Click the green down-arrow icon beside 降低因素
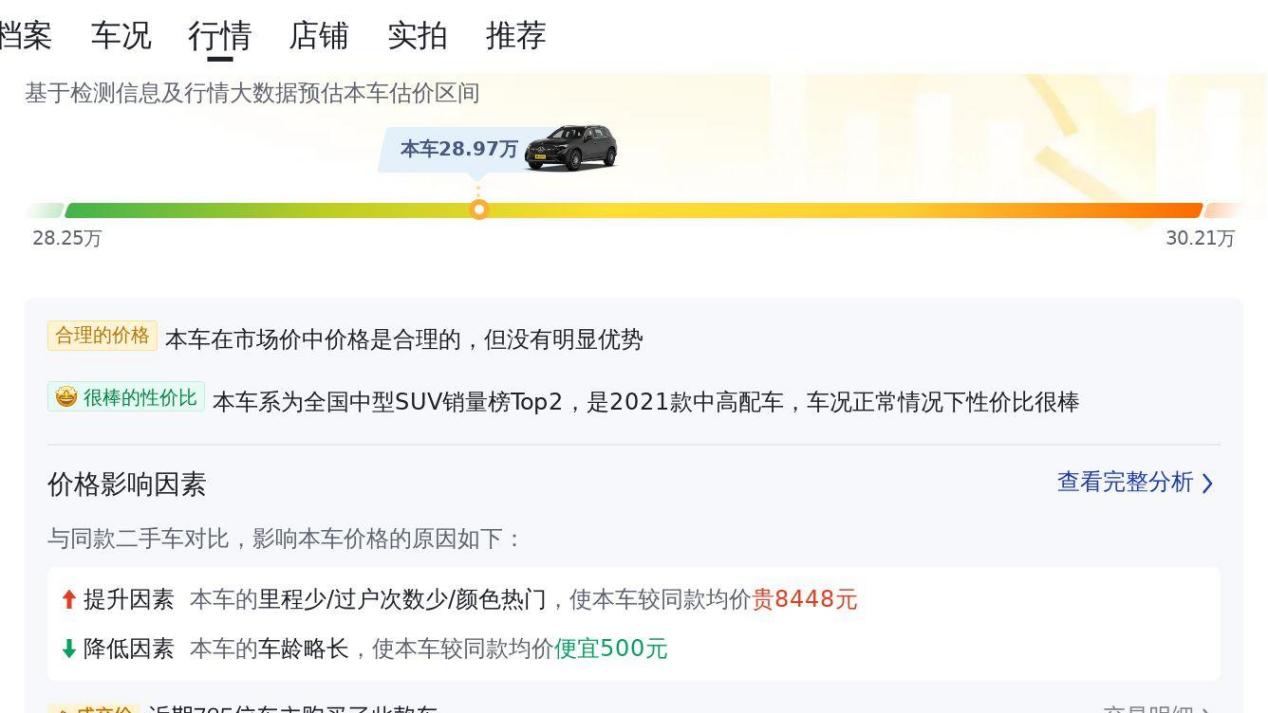 67,649
